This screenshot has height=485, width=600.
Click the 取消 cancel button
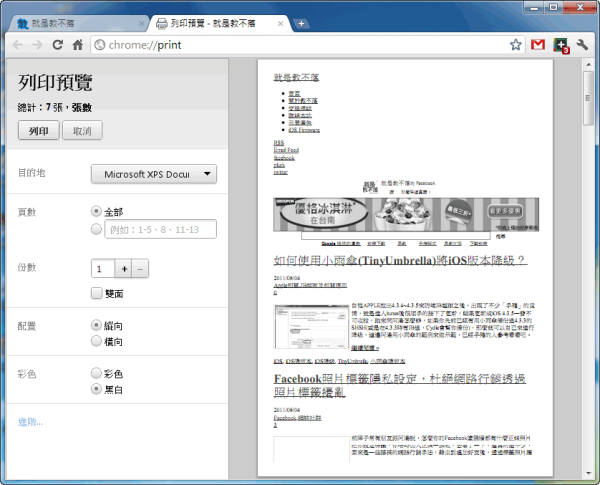pos(82,131)
